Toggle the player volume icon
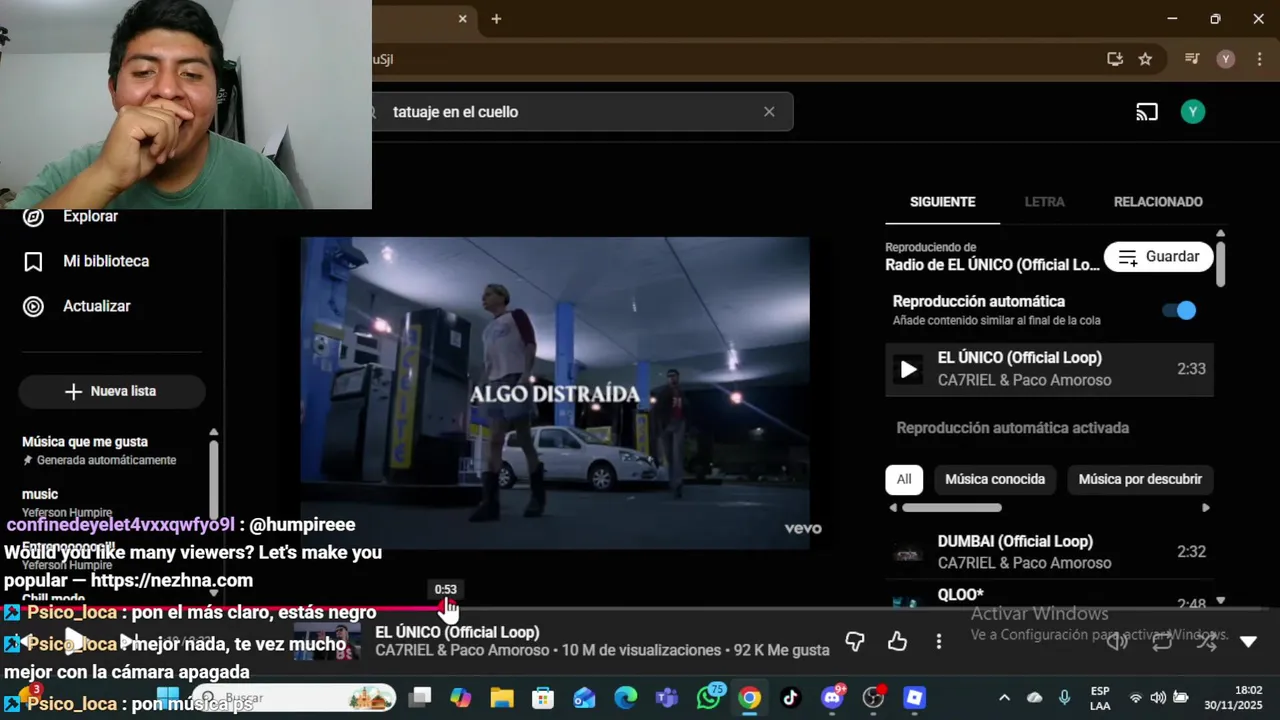The width and height of the screenshot is (1280, 720). pos(1117,641)
